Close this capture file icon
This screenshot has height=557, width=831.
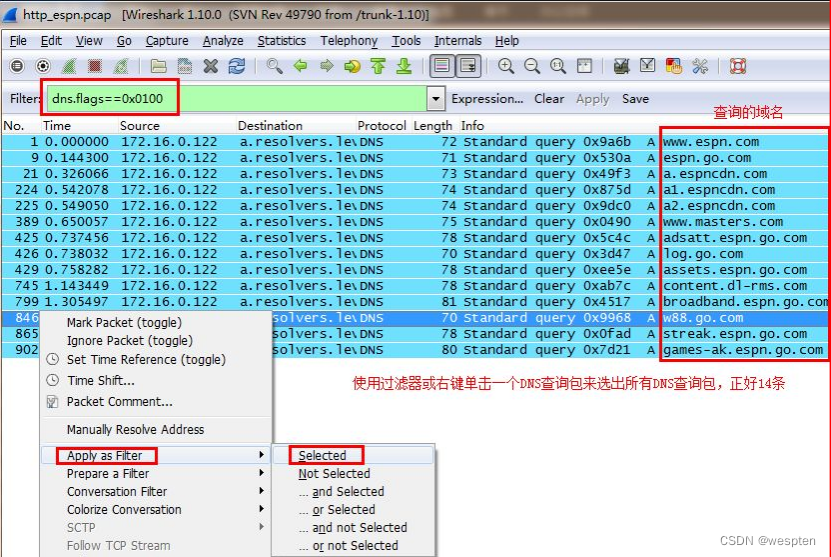point(210,66)
